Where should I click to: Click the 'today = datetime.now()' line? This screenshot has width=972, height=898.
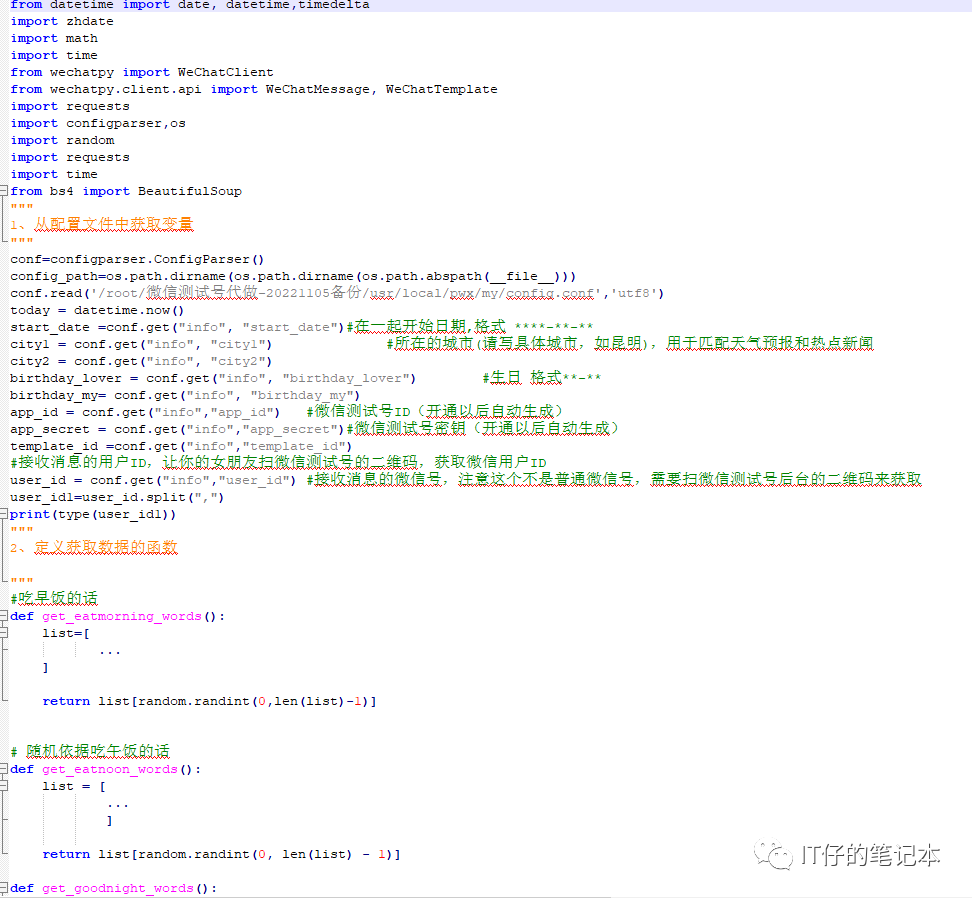(97, 310)
